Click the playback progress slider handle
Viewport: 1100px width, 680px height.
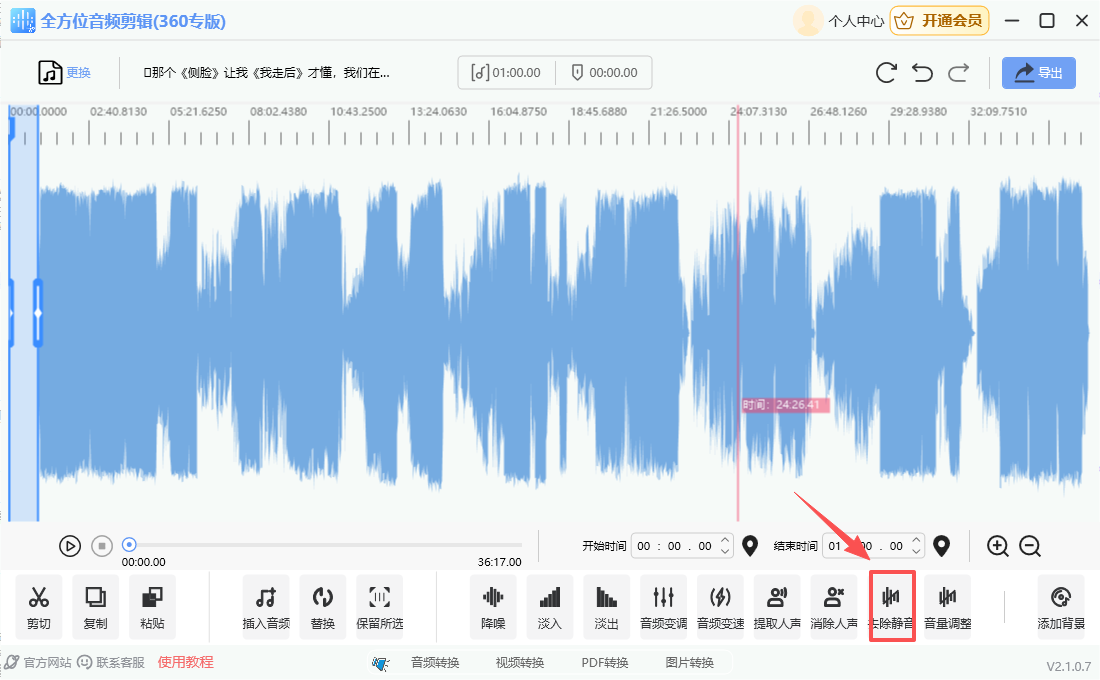click(129, 545)
